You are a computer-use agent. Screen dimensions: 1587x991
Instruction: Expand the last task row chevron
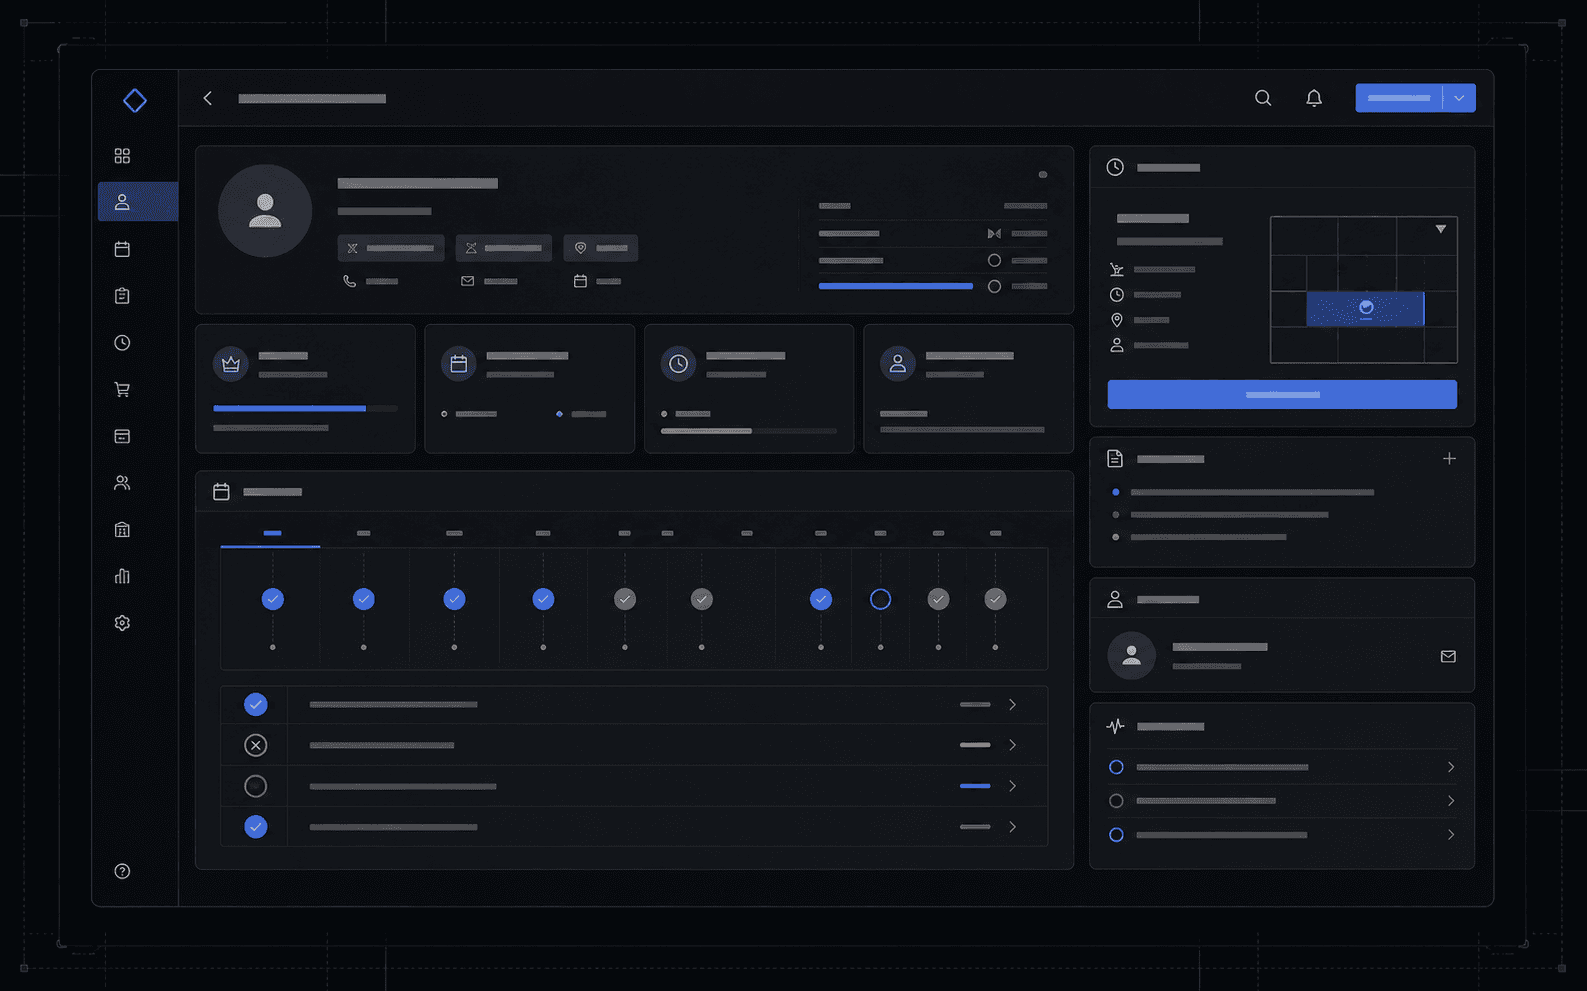(x=1012, y=827)
